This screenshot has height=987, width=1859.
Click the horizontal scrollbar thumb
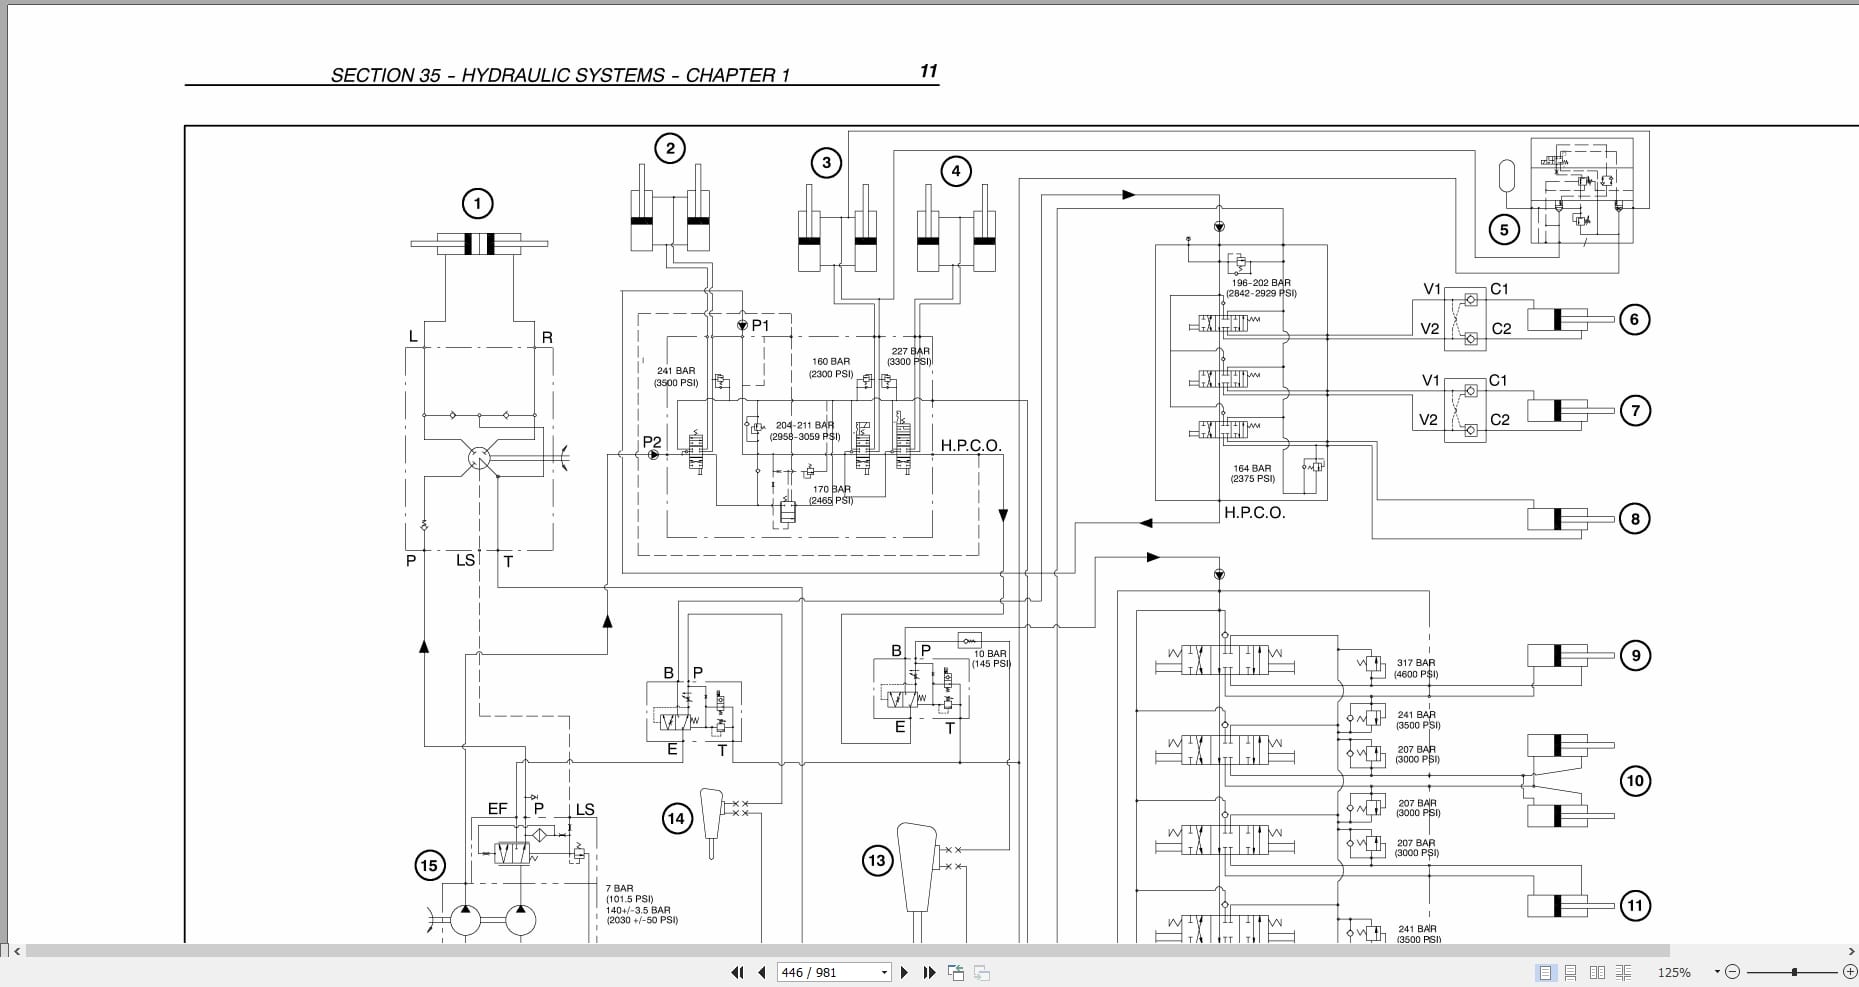click(848, 951)
